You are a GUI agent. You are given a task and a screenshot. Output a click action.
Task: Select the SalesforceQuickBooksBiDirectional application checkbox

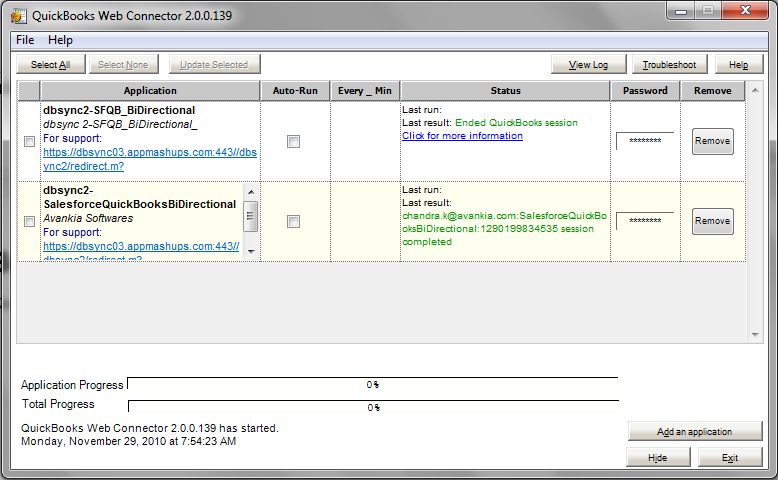point(29,222)
